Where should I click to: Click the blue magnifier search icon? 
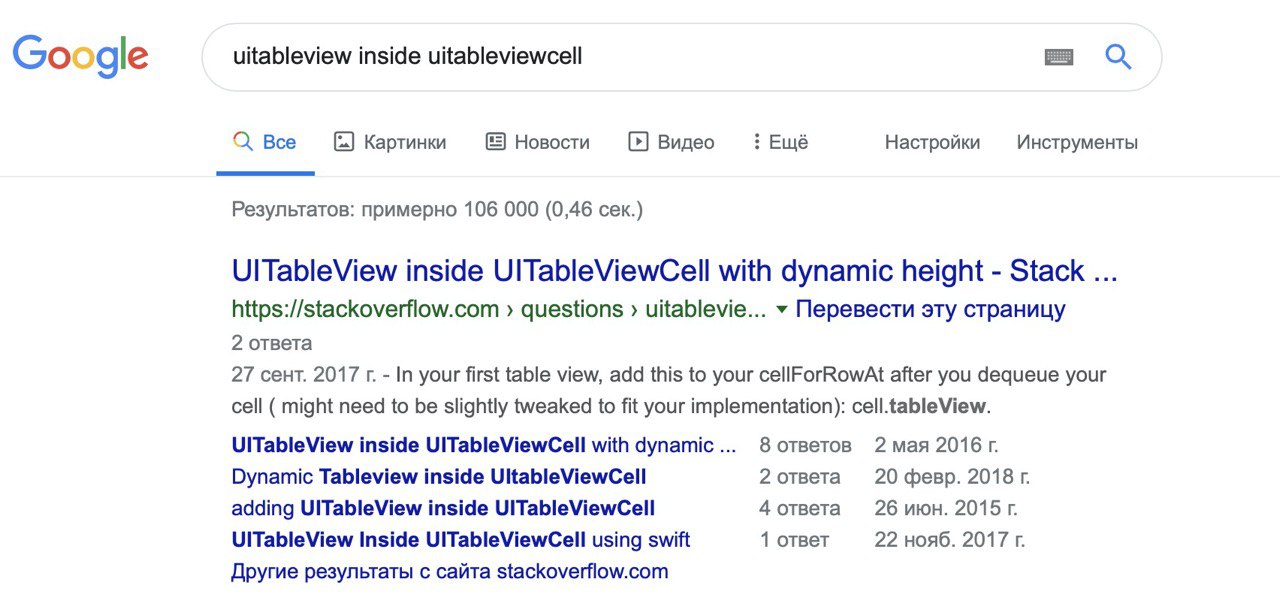point(1118,56)
